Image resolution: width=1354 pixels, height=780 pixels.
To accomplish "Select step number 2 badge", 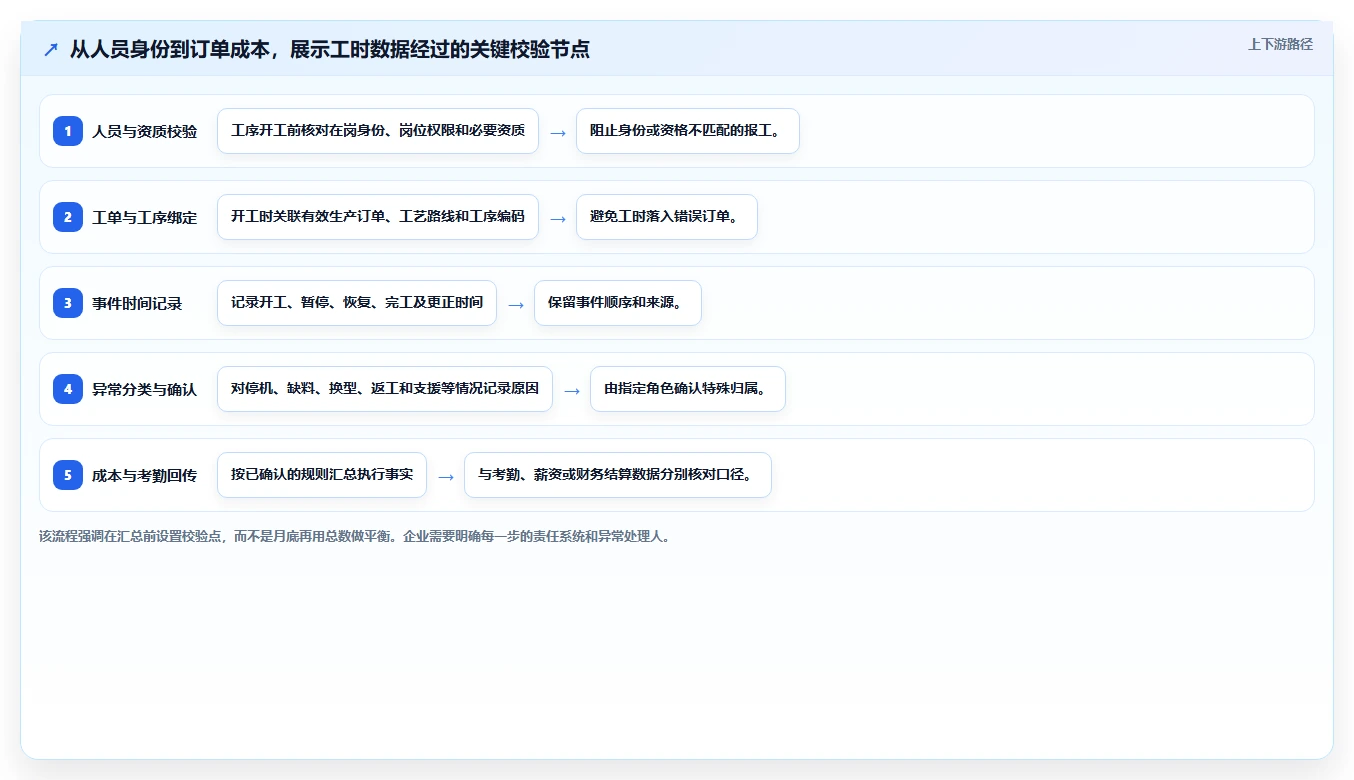I will coord(68,217).
